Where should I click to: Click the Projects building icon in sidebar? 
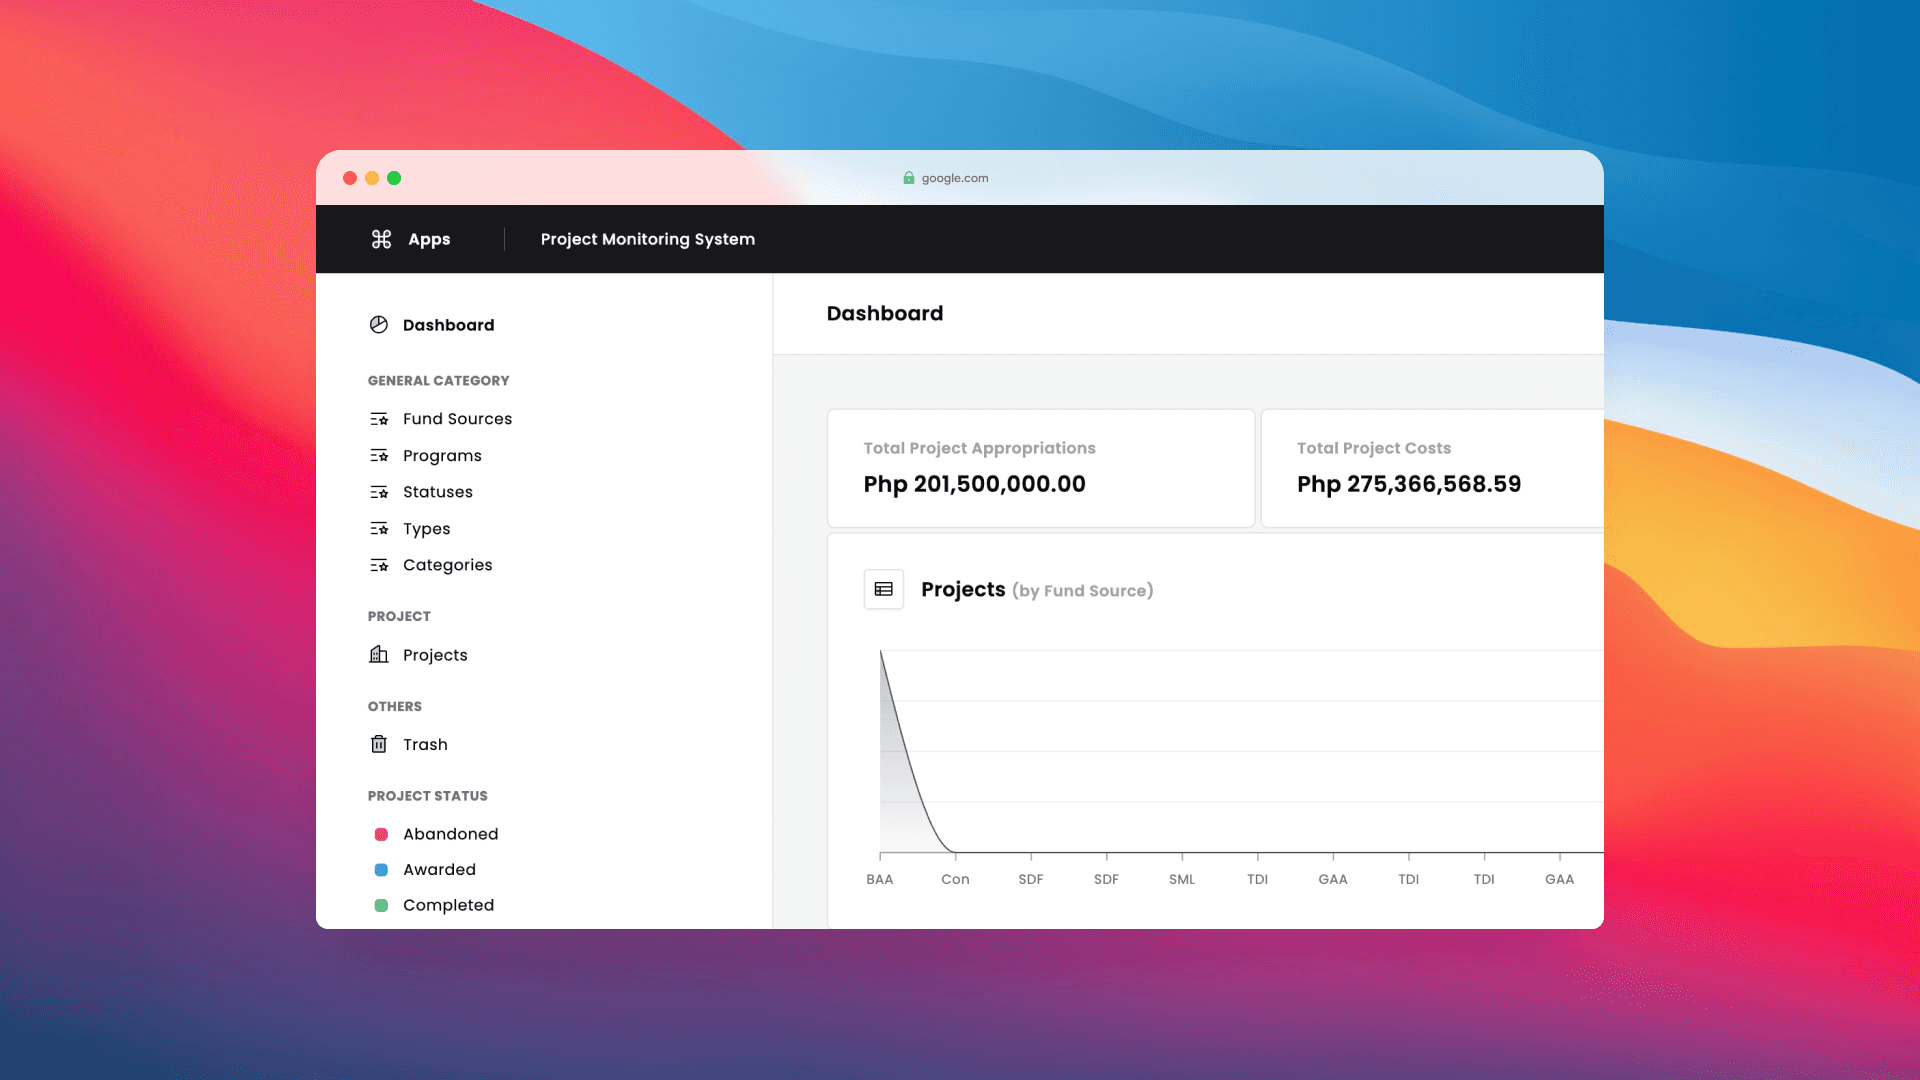click(x=379, y=655)
